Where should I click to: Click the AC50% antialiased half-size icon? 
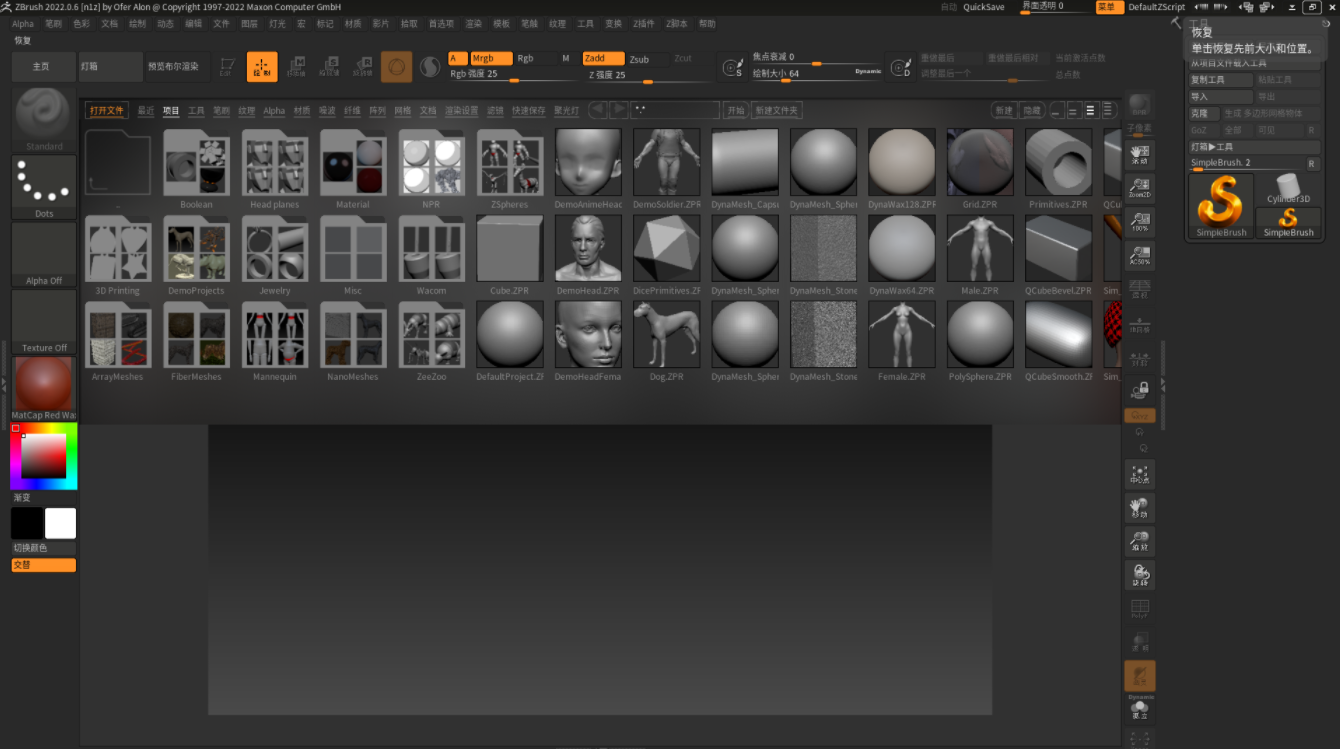pyautogui.click(x=1139, y=255)
